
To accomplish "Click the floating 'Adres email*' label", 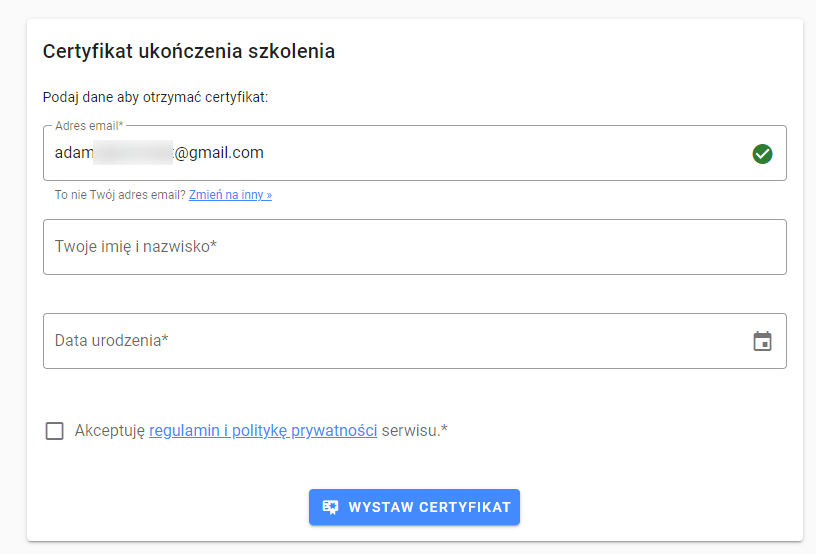I will (89, 126).
